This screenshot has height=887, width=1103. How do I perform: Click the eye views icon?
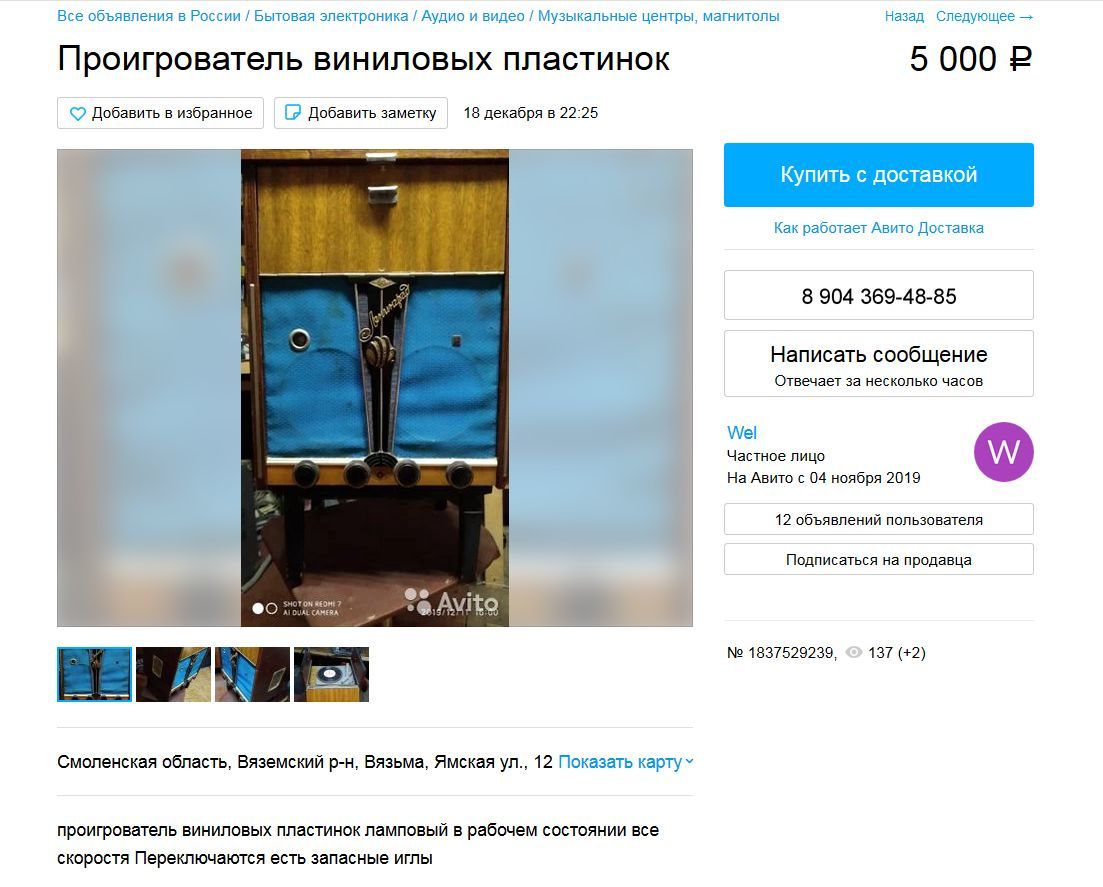853,652
